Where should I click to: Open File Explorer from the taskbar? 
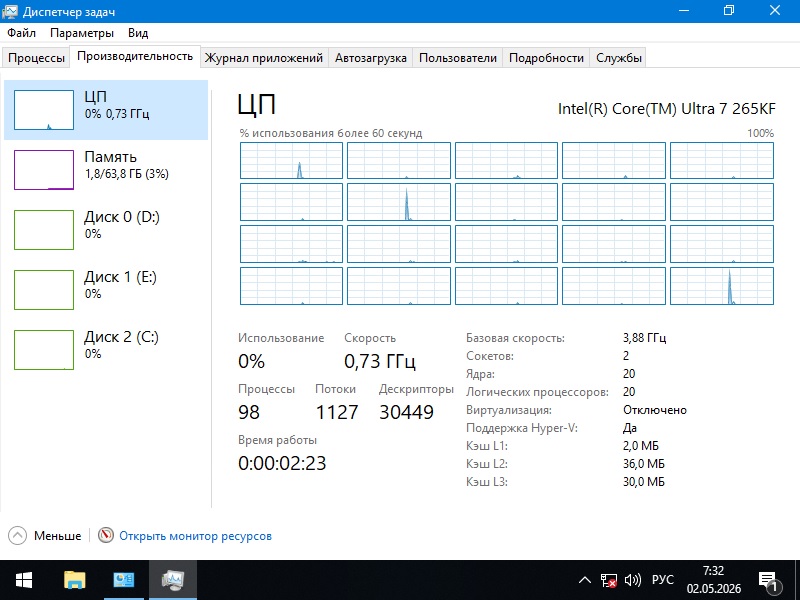click(74, 580)
